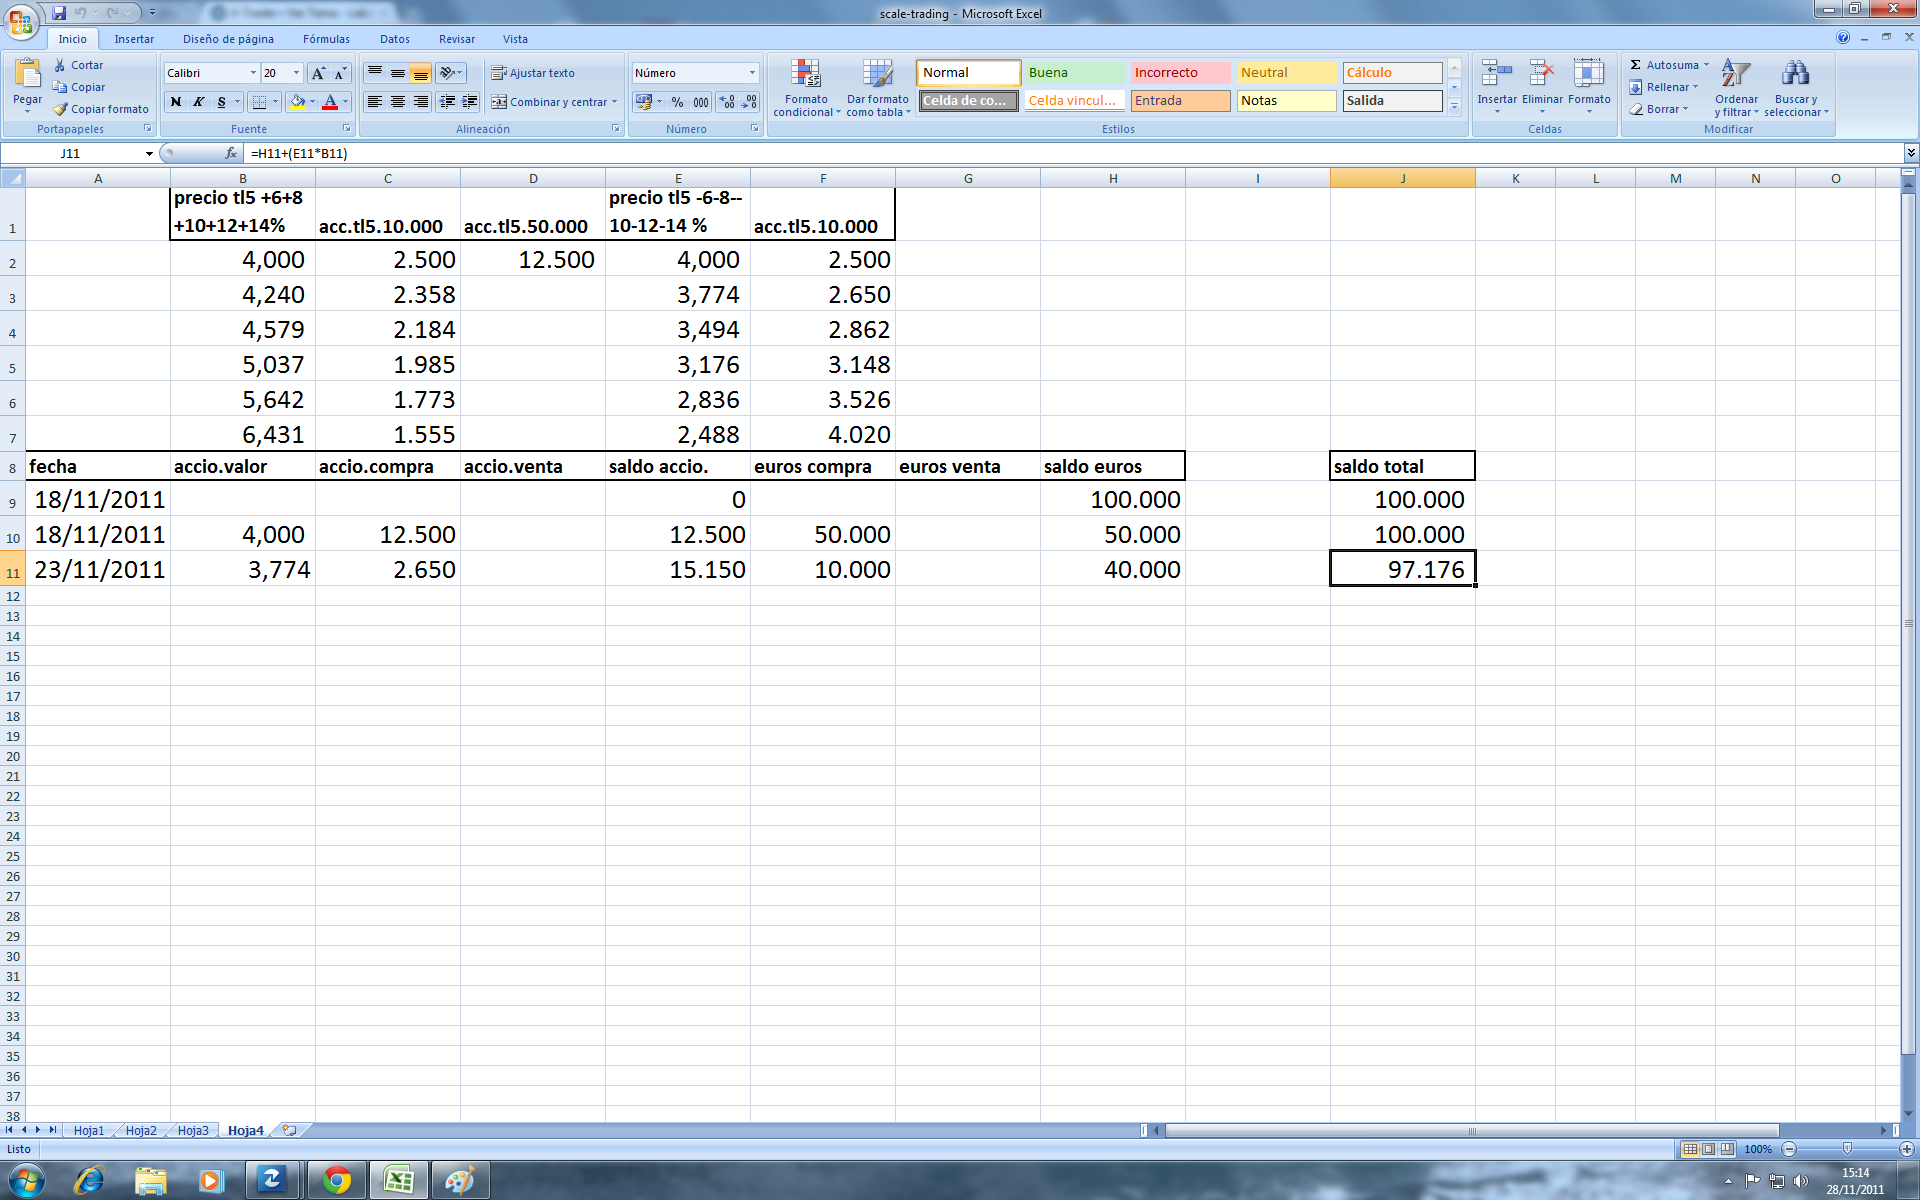Viewport: 1920px width, 1200px height.
Task: Click the percent style icon
Action: point(677,102)
